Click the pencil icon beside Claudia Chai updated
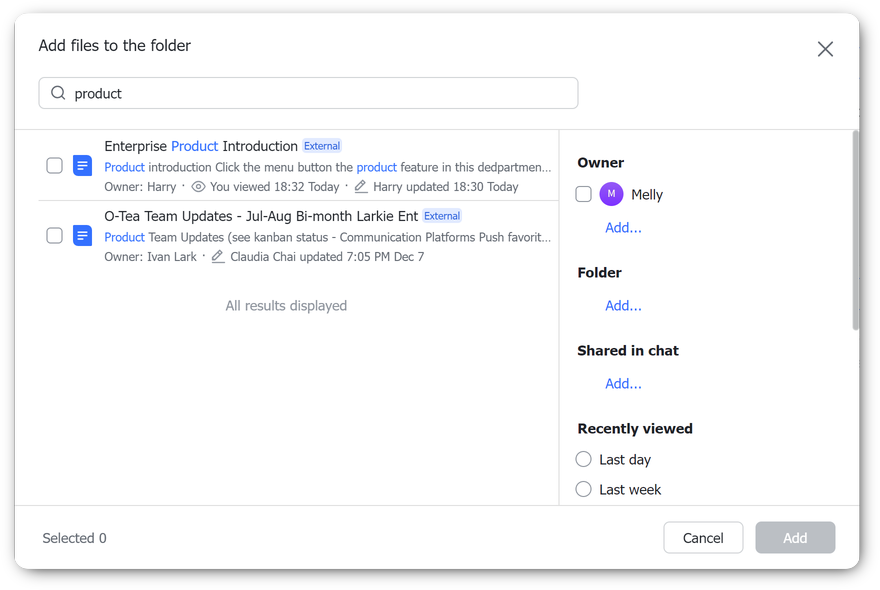Screen dimensions: 880x590 pyautogui.click(x=218, y=257)
